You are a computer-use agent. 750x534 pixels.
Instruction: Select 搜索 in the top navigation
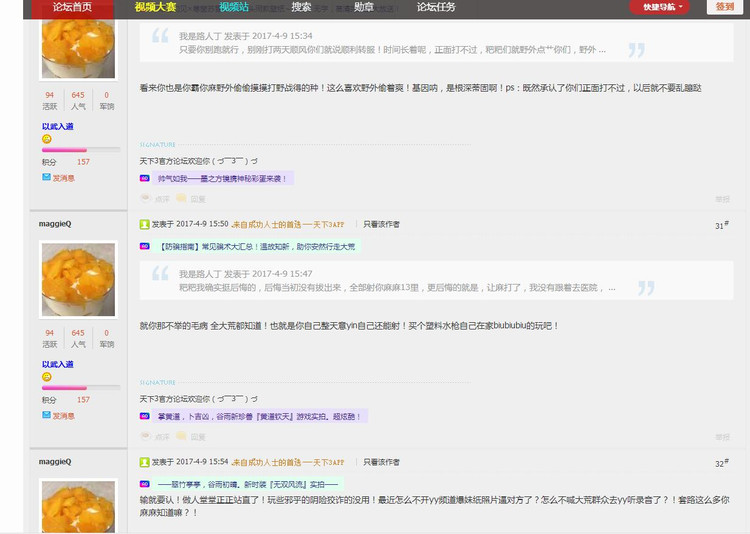(301, 7)
